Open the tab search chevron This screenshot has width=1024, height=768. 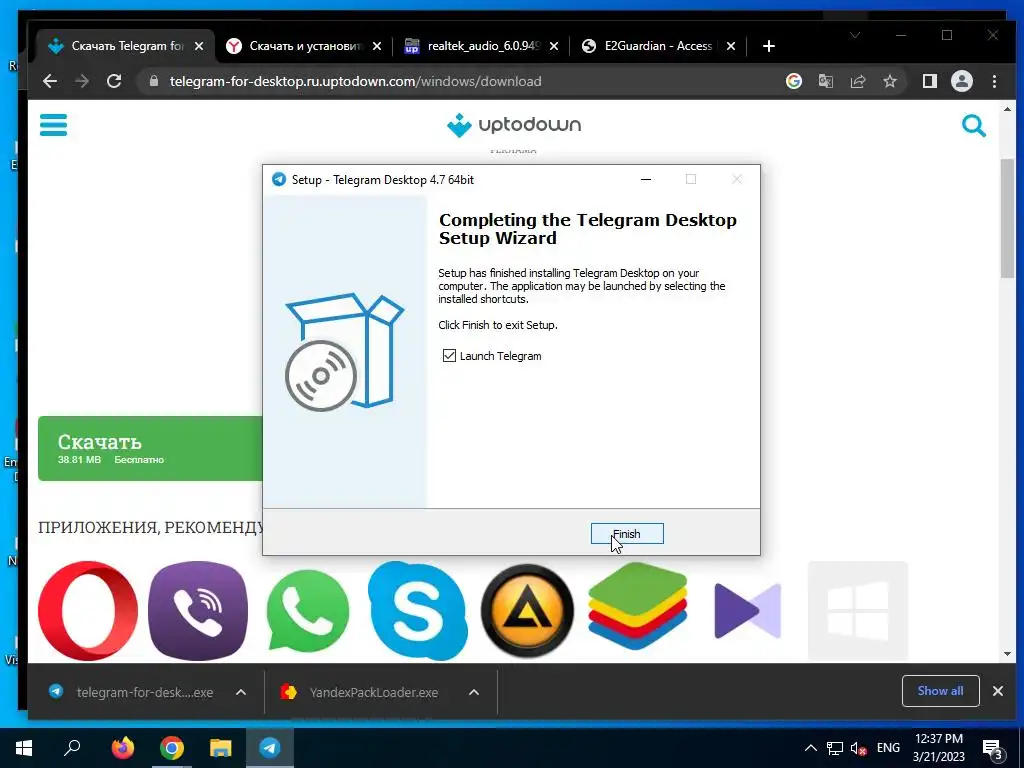tap(854, 35)
